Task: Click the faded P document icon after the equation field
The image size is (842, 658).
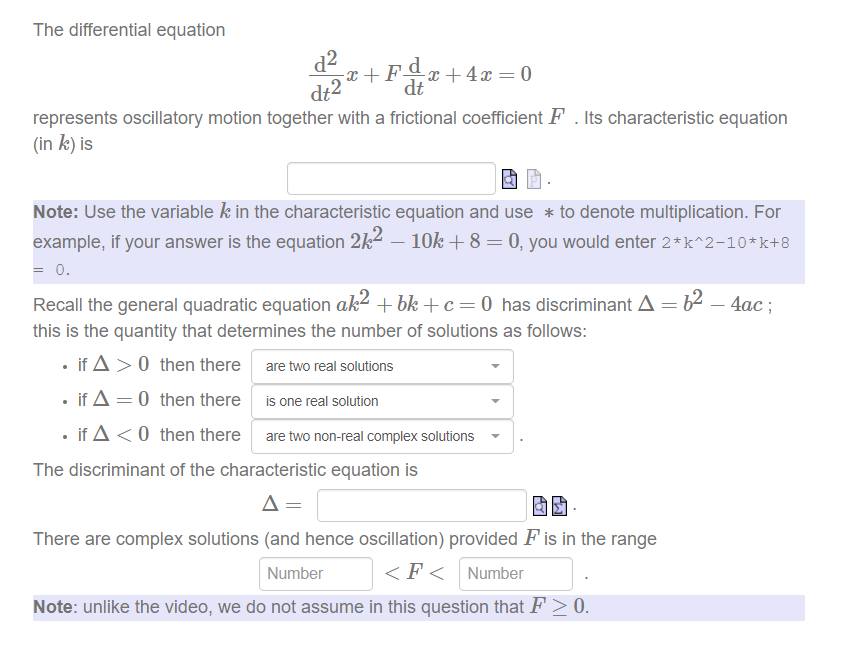Action: (532, 177)
